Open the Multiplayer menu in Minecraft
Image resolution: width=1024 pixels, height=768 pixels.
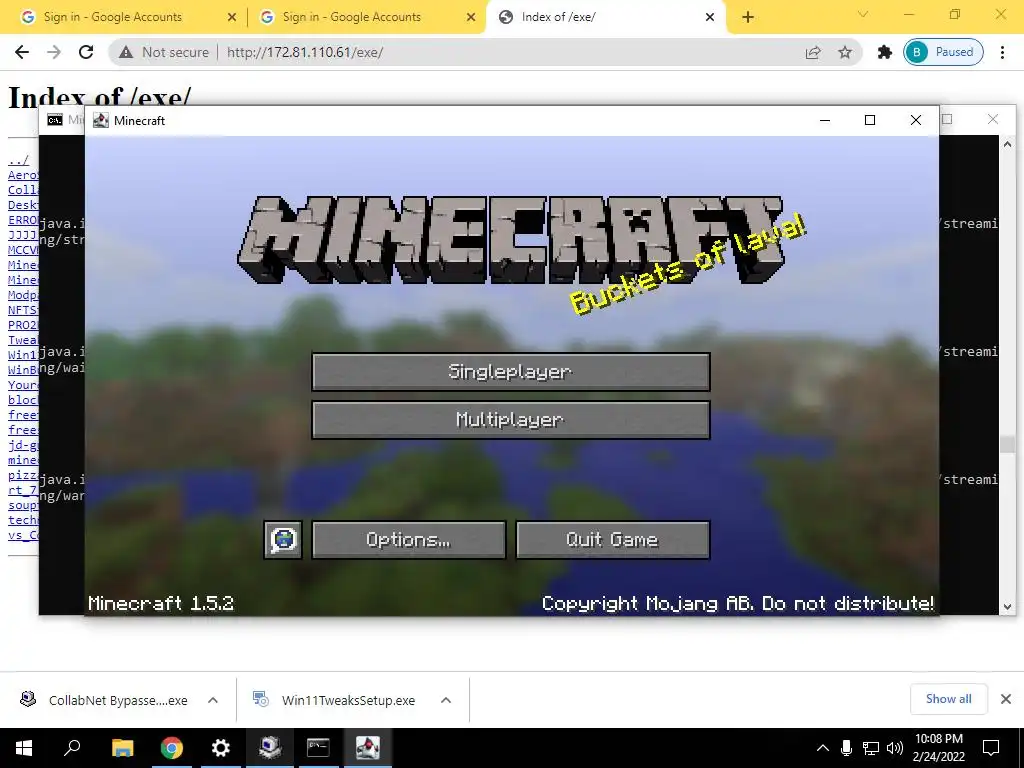pyautogui.click(x=511, y=419)
